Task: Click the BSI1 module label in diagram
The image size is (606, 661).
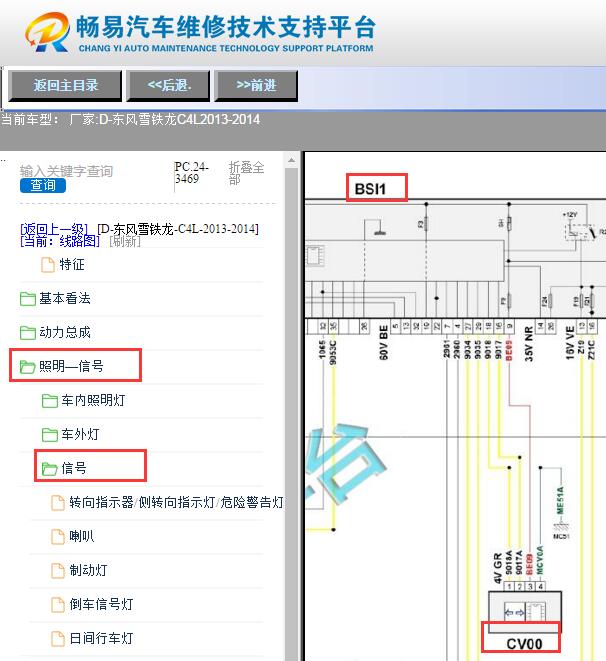Action: [370, 189]
